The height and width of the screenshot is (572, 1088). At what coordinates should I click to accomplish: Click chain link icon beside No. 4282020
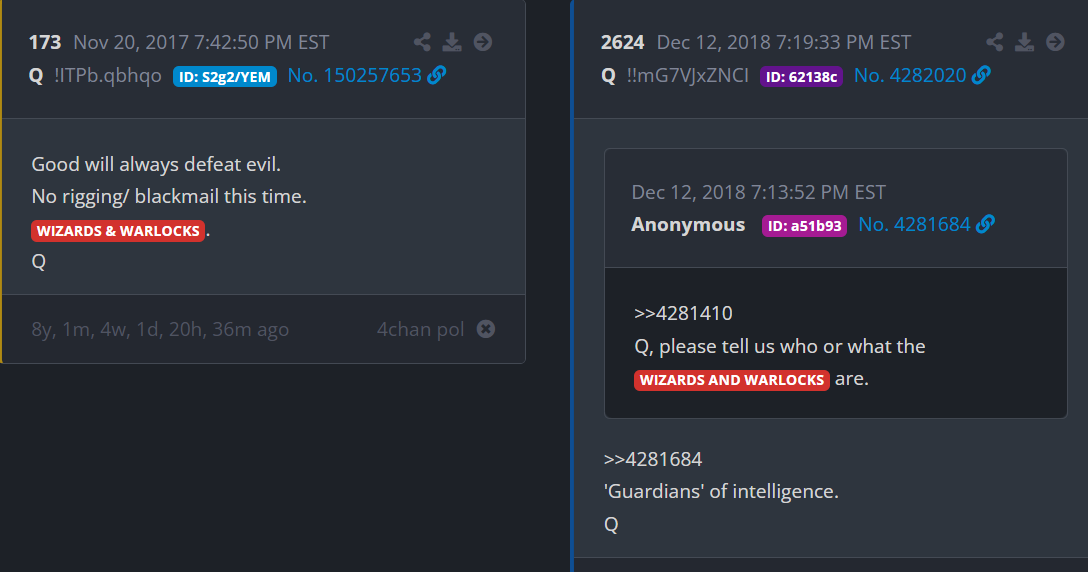tap(981, 75)
